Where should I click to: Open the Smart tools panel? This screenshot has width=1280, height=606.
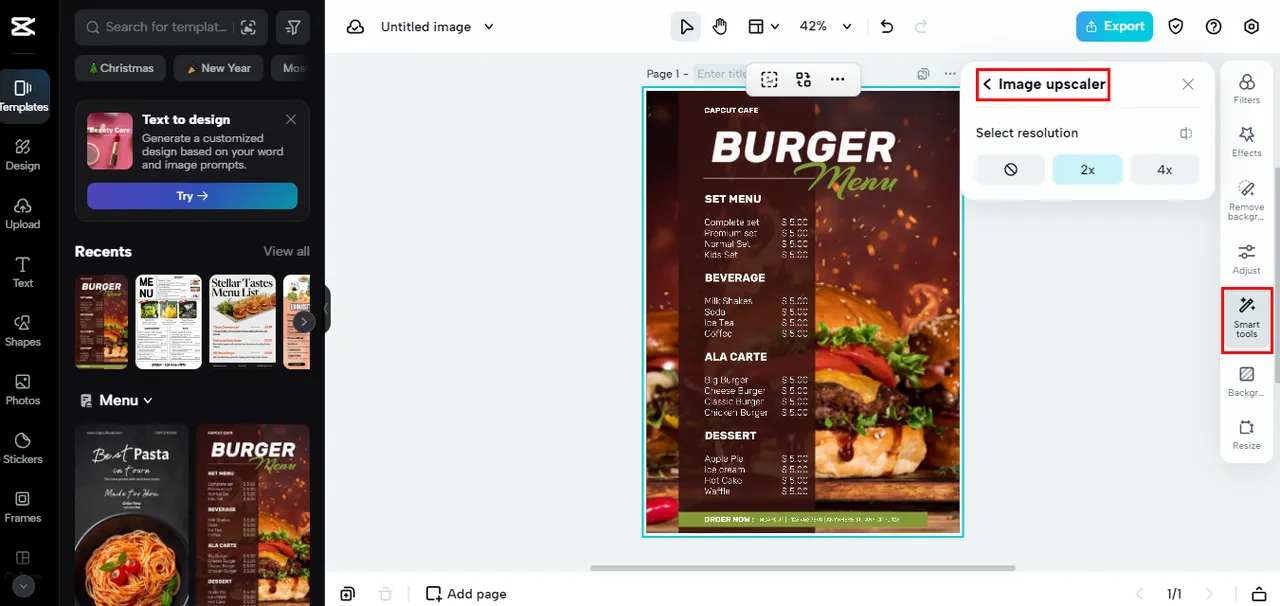tap(1246, 318)
